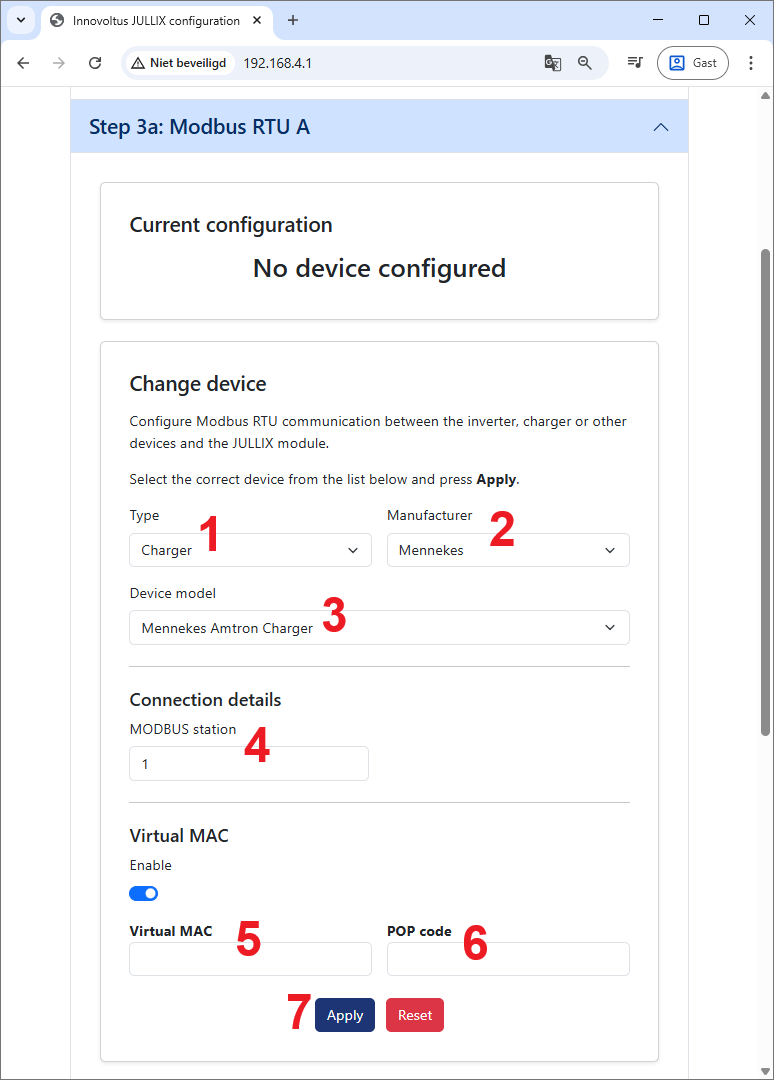Open a new browser tab
774x1080 pixels.
click(293, 20)
